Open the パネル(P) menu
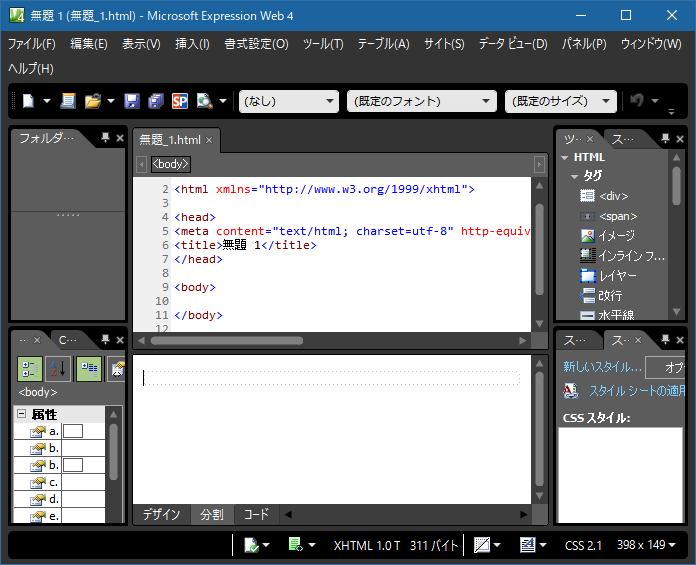The height and width of the screenshot is (565, 696). [x=584, y=44]
